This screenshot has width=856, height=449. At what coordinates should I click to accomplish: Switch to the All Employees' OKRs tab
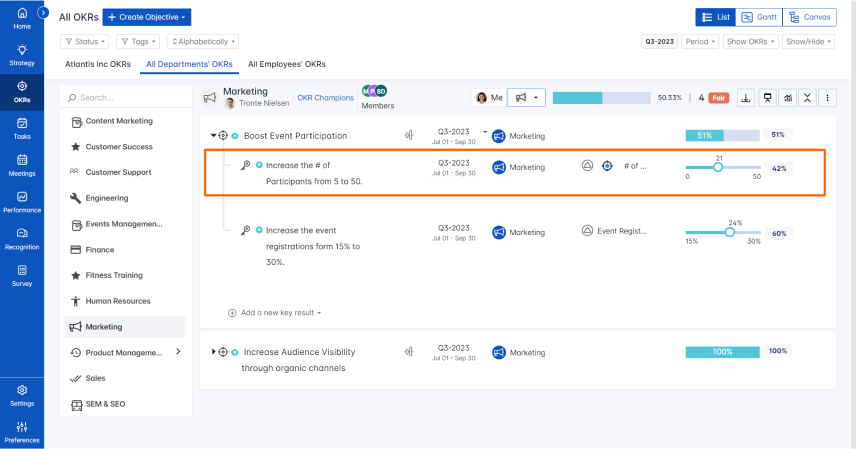tap(287, 64)
